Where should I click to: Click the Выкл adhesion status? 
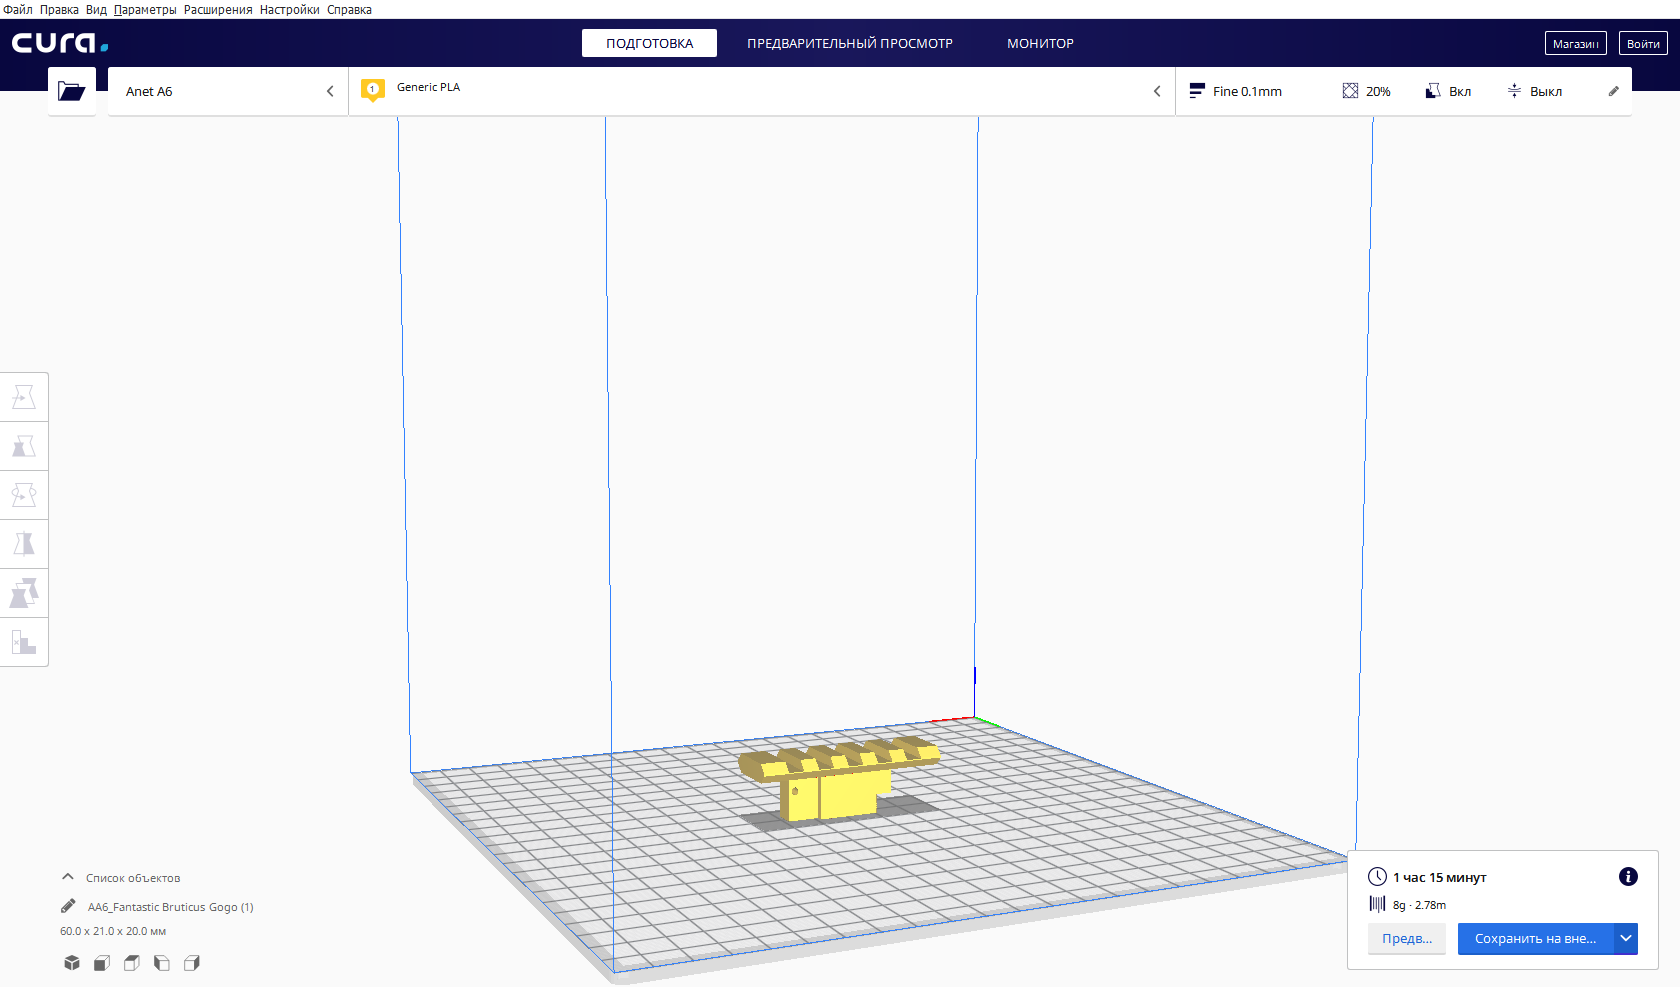[1546, 91]
